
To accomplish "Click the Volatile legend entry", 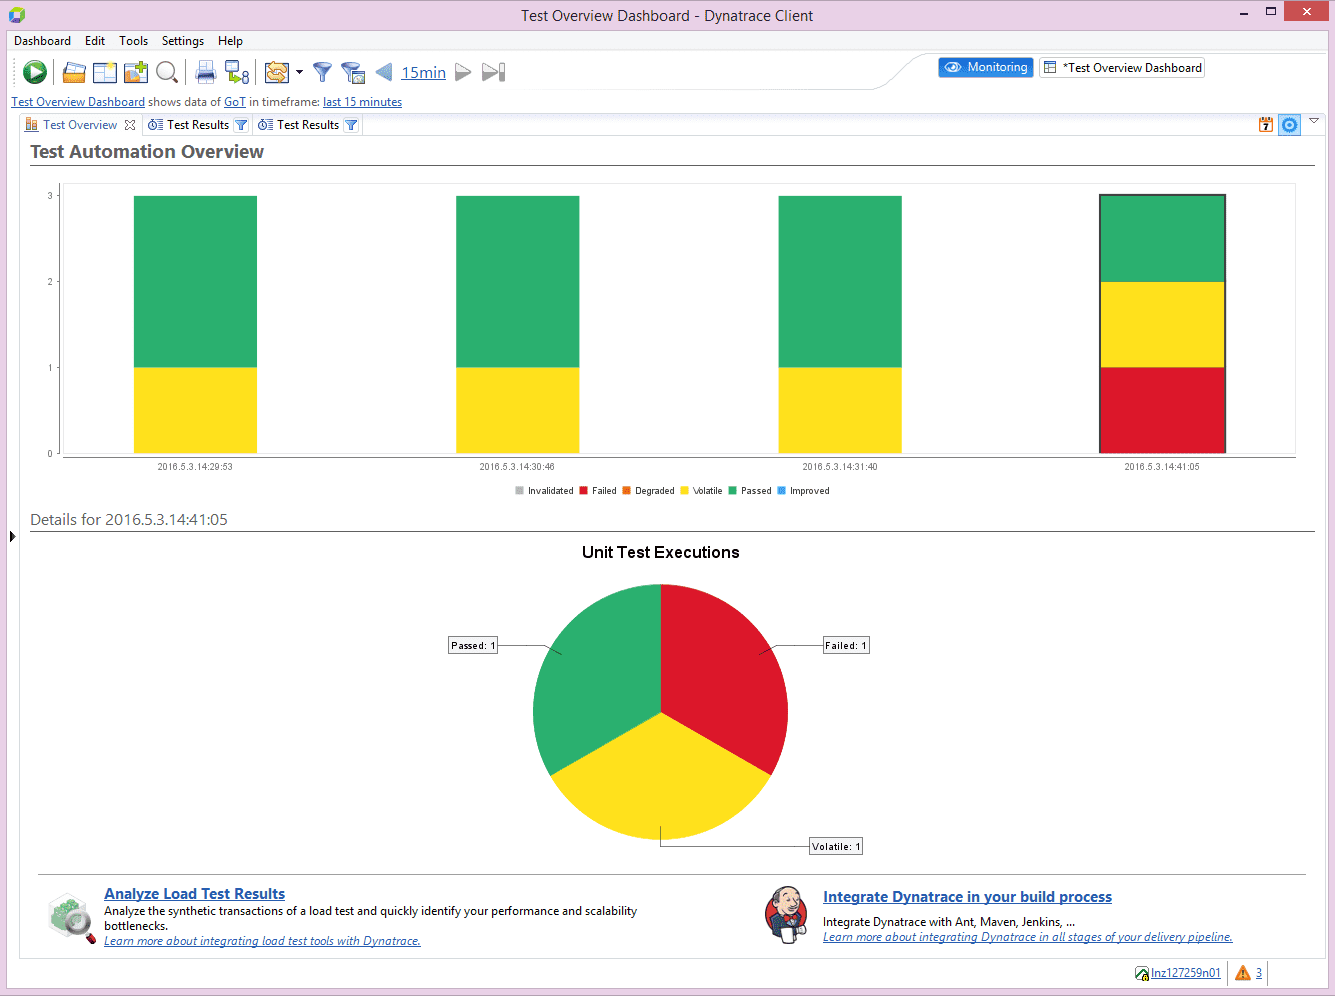I will [x=701, y=491].
